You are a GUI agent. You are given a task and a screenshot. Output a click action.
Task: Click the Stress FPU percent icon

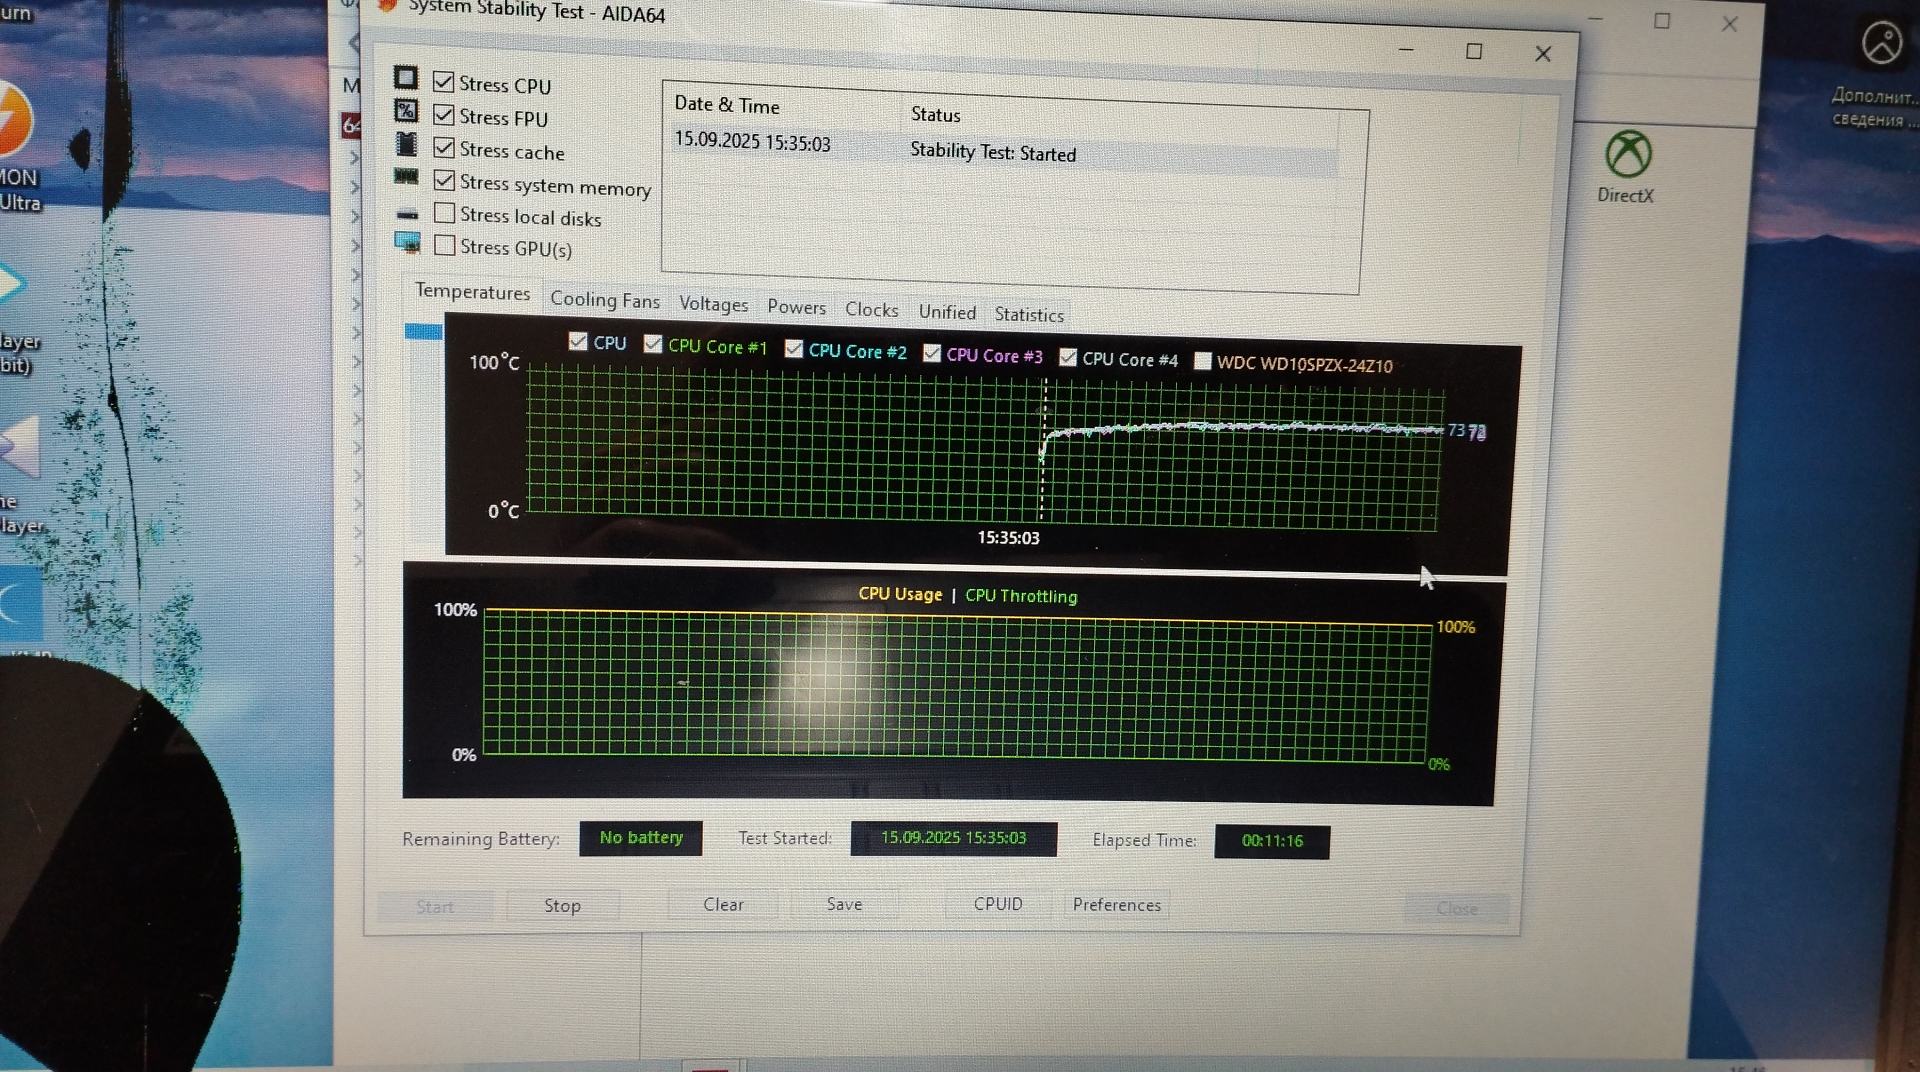(x=406, y=111)
